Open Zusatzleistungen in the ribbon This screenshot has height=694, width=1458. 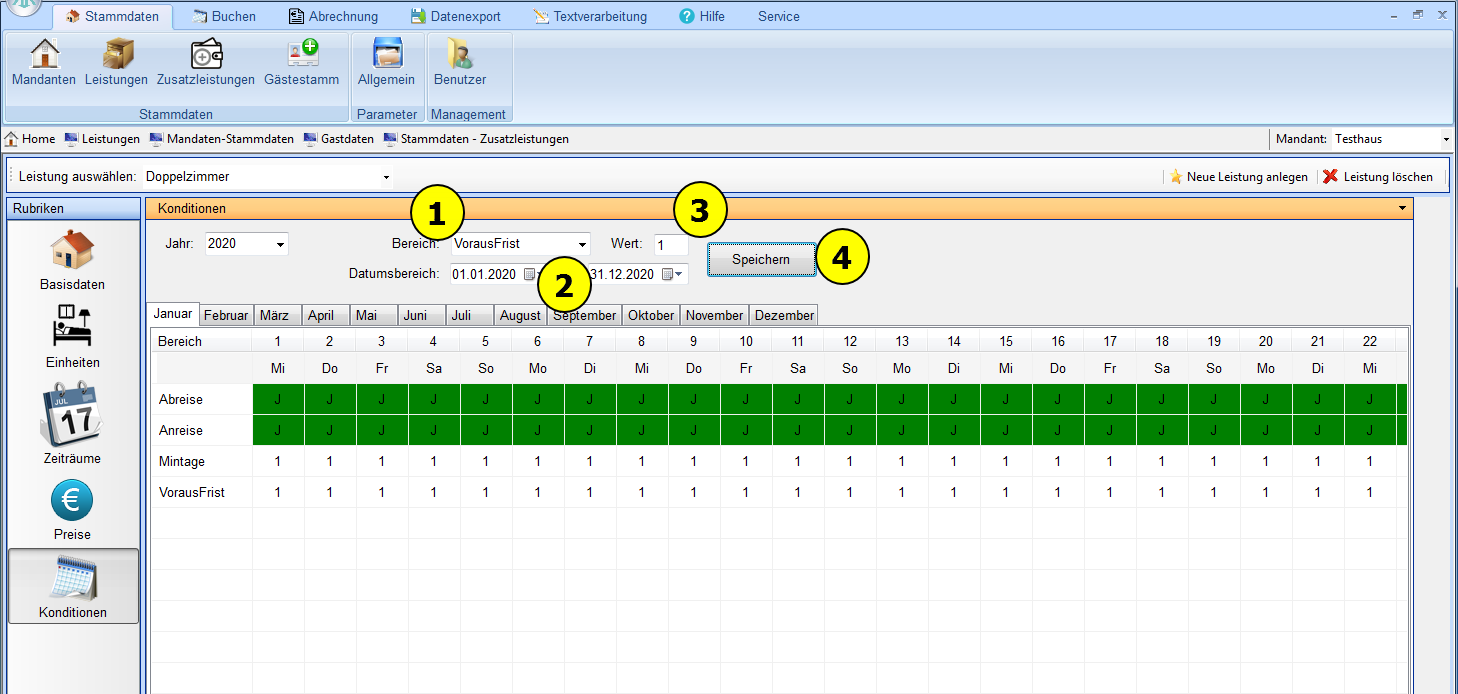(x=206, y=62)
